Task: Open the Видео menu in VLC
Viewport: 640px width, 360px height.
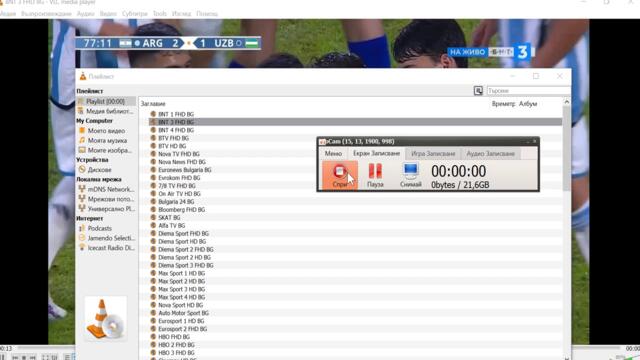Action: [108, 14]
